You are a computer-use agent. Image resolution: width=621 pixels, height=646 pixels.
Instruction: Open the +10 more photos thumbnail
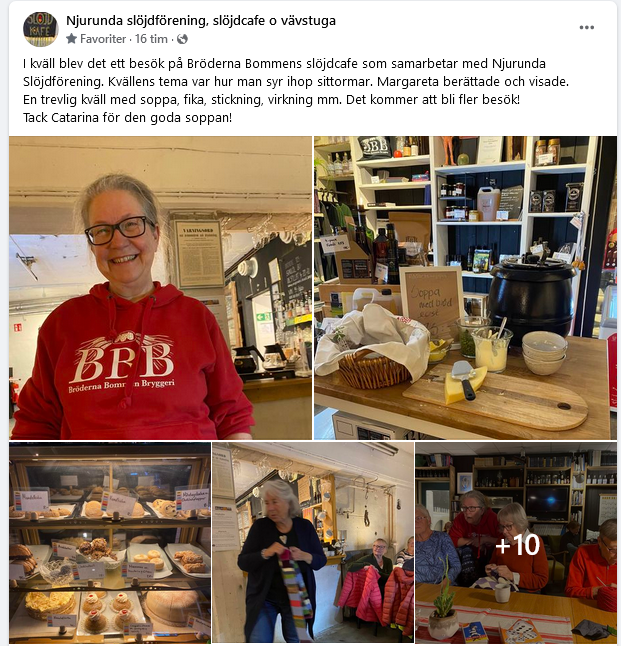tap(516, 543)
